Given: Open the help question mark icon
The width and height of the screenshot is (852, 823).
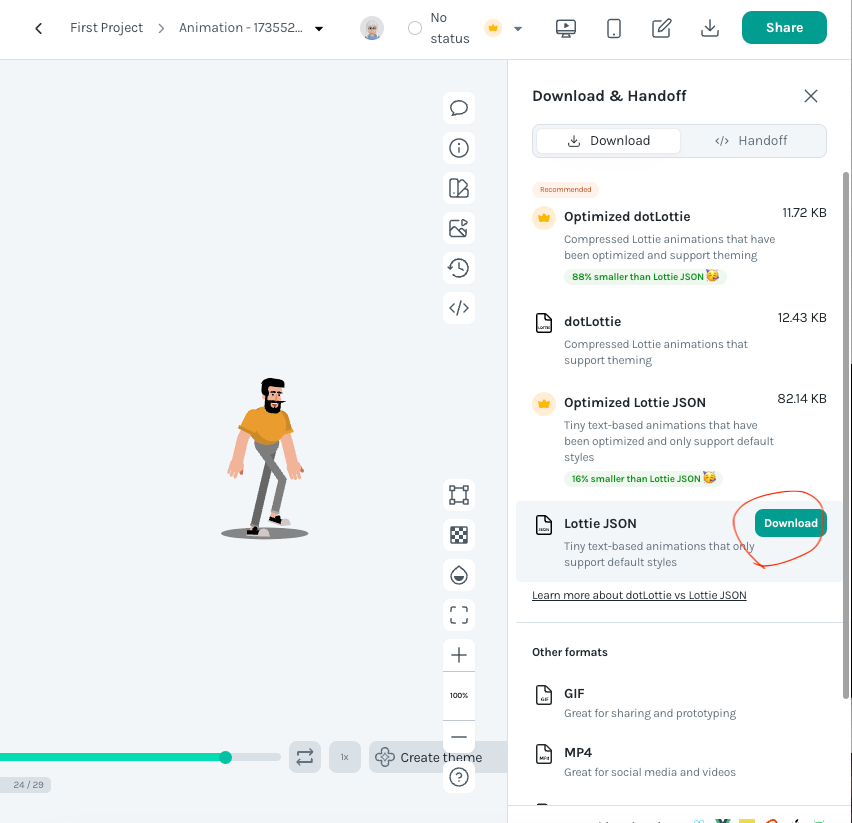Looking at the screenshot, I should [x=459, y=777].
